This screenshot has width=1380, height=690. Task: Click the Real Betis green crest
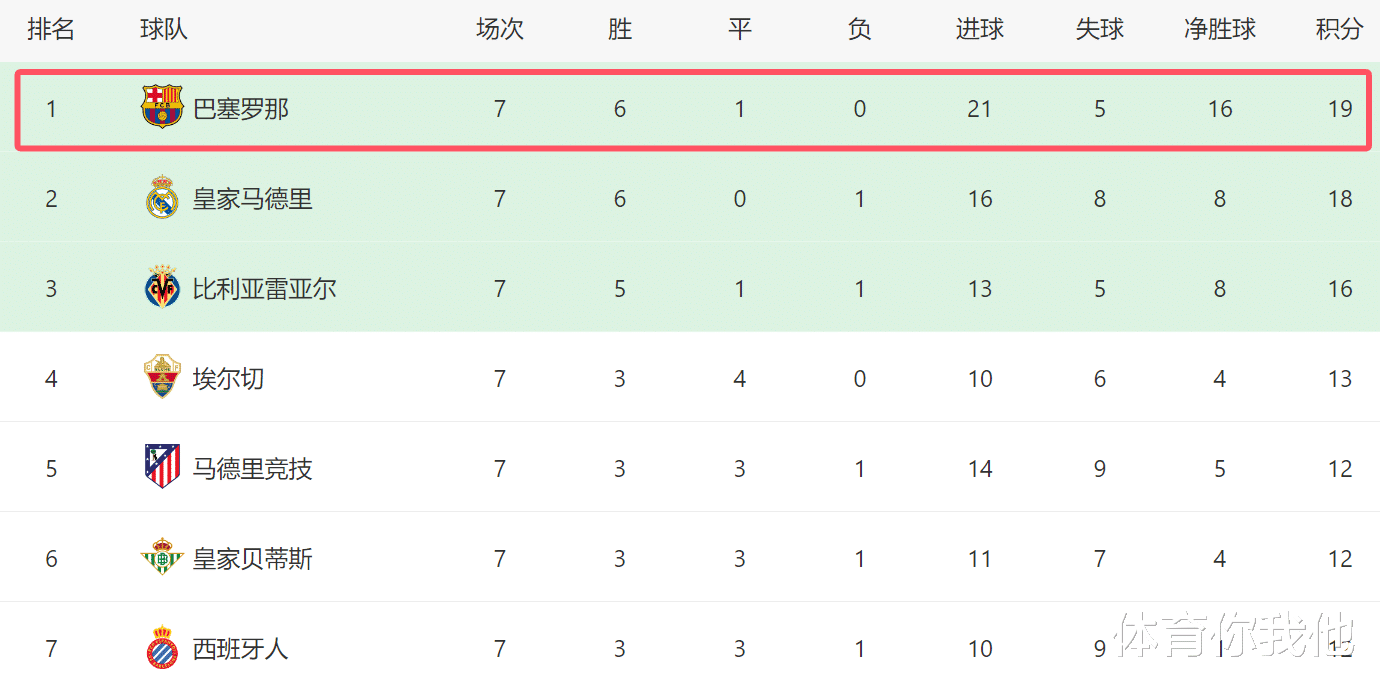click(162, 557)
